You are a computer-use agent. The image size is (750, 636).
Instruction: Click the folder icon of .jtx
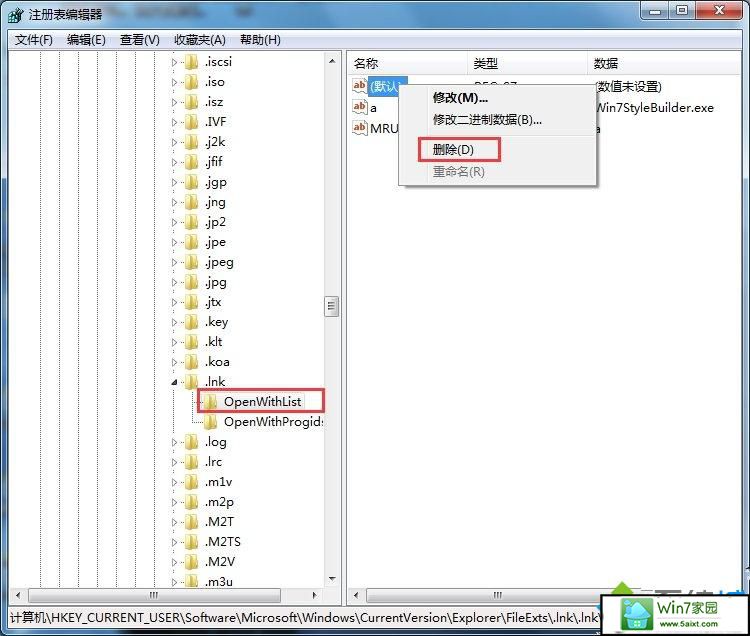[x=192, y=302]
